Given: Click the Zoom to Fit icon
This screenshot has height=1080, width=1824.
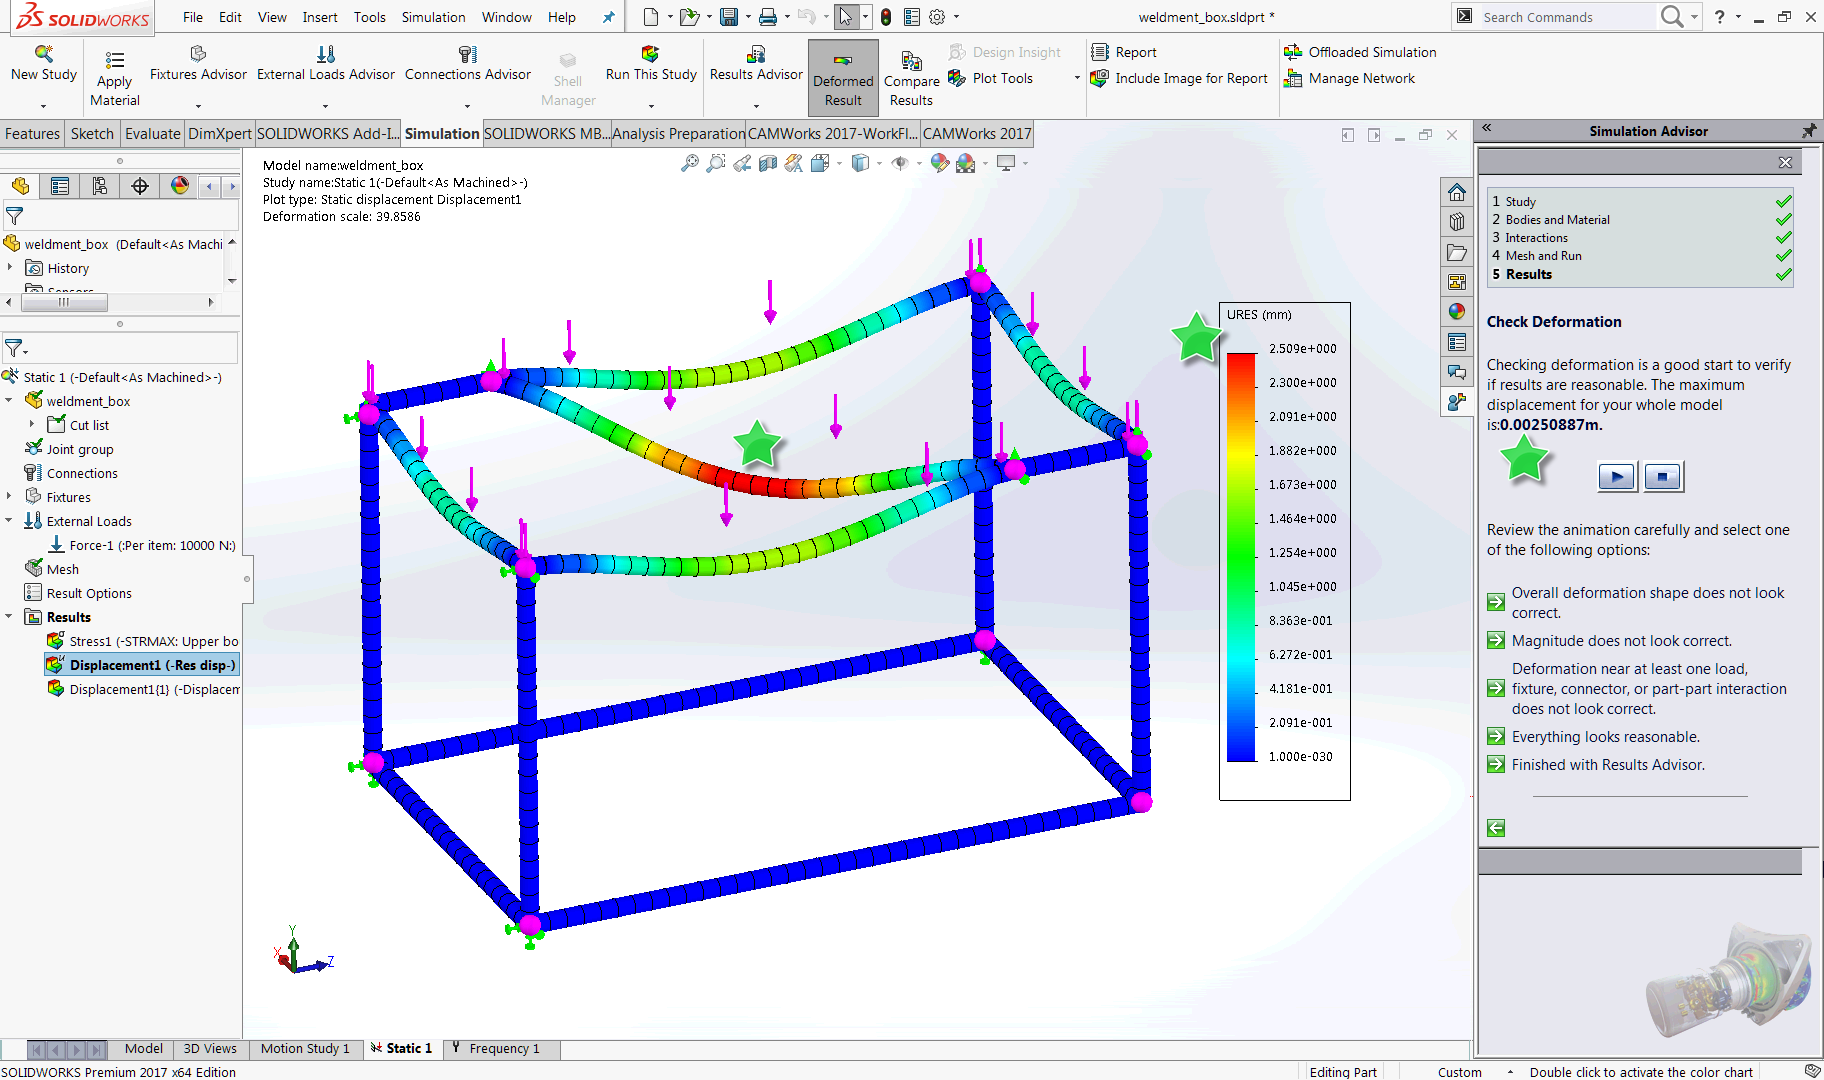Looking at the screenshot, I should click(690, 163).
